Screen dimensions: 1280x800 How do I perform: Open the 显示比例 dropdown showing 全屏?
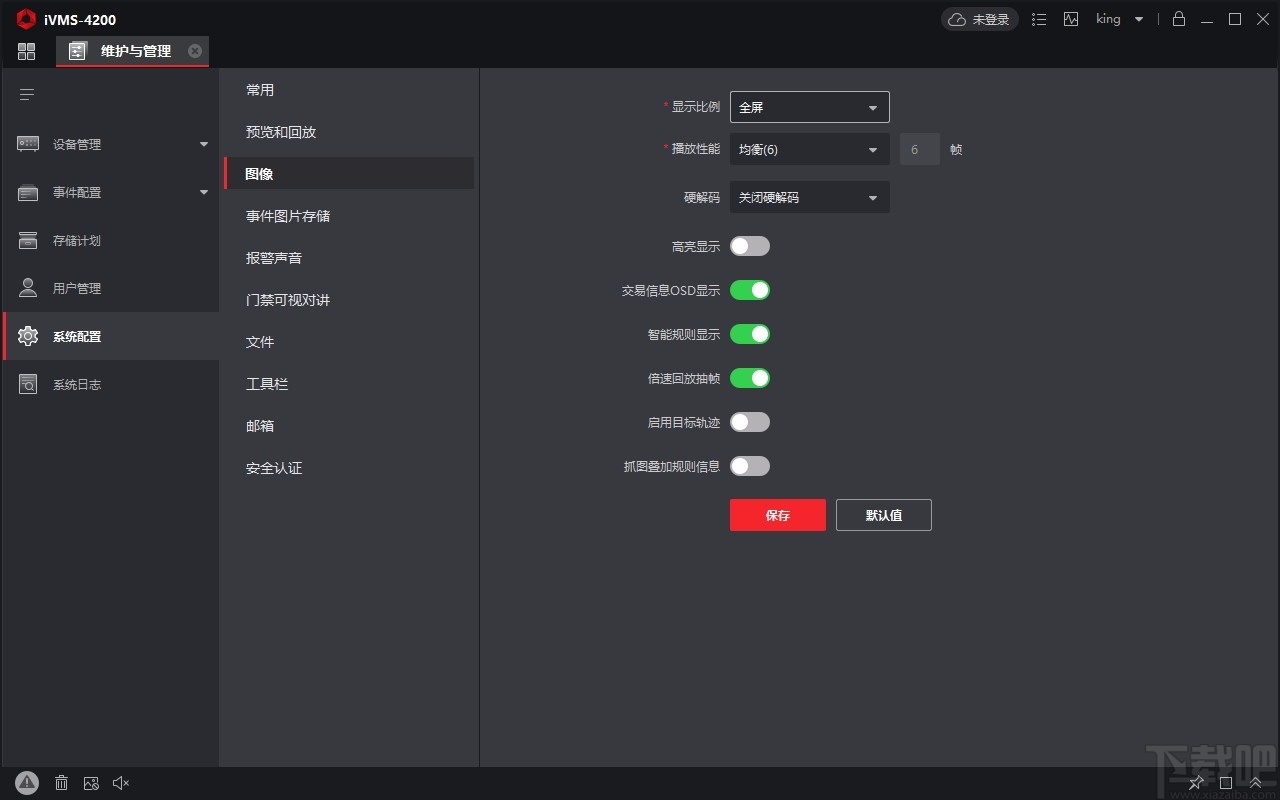809,107
